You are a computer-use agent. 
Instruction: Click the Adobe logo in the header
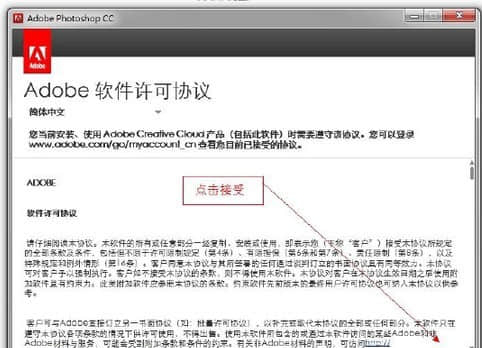point(37,51)
